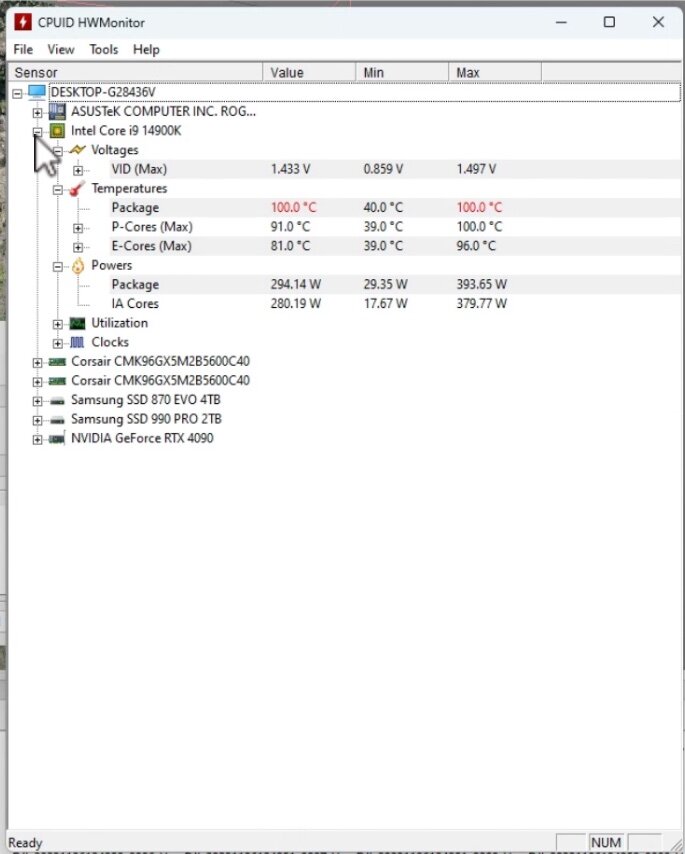Click the 0.859 V VID minimum
This screenshot has width=685, height=854.
coord(383,169)
